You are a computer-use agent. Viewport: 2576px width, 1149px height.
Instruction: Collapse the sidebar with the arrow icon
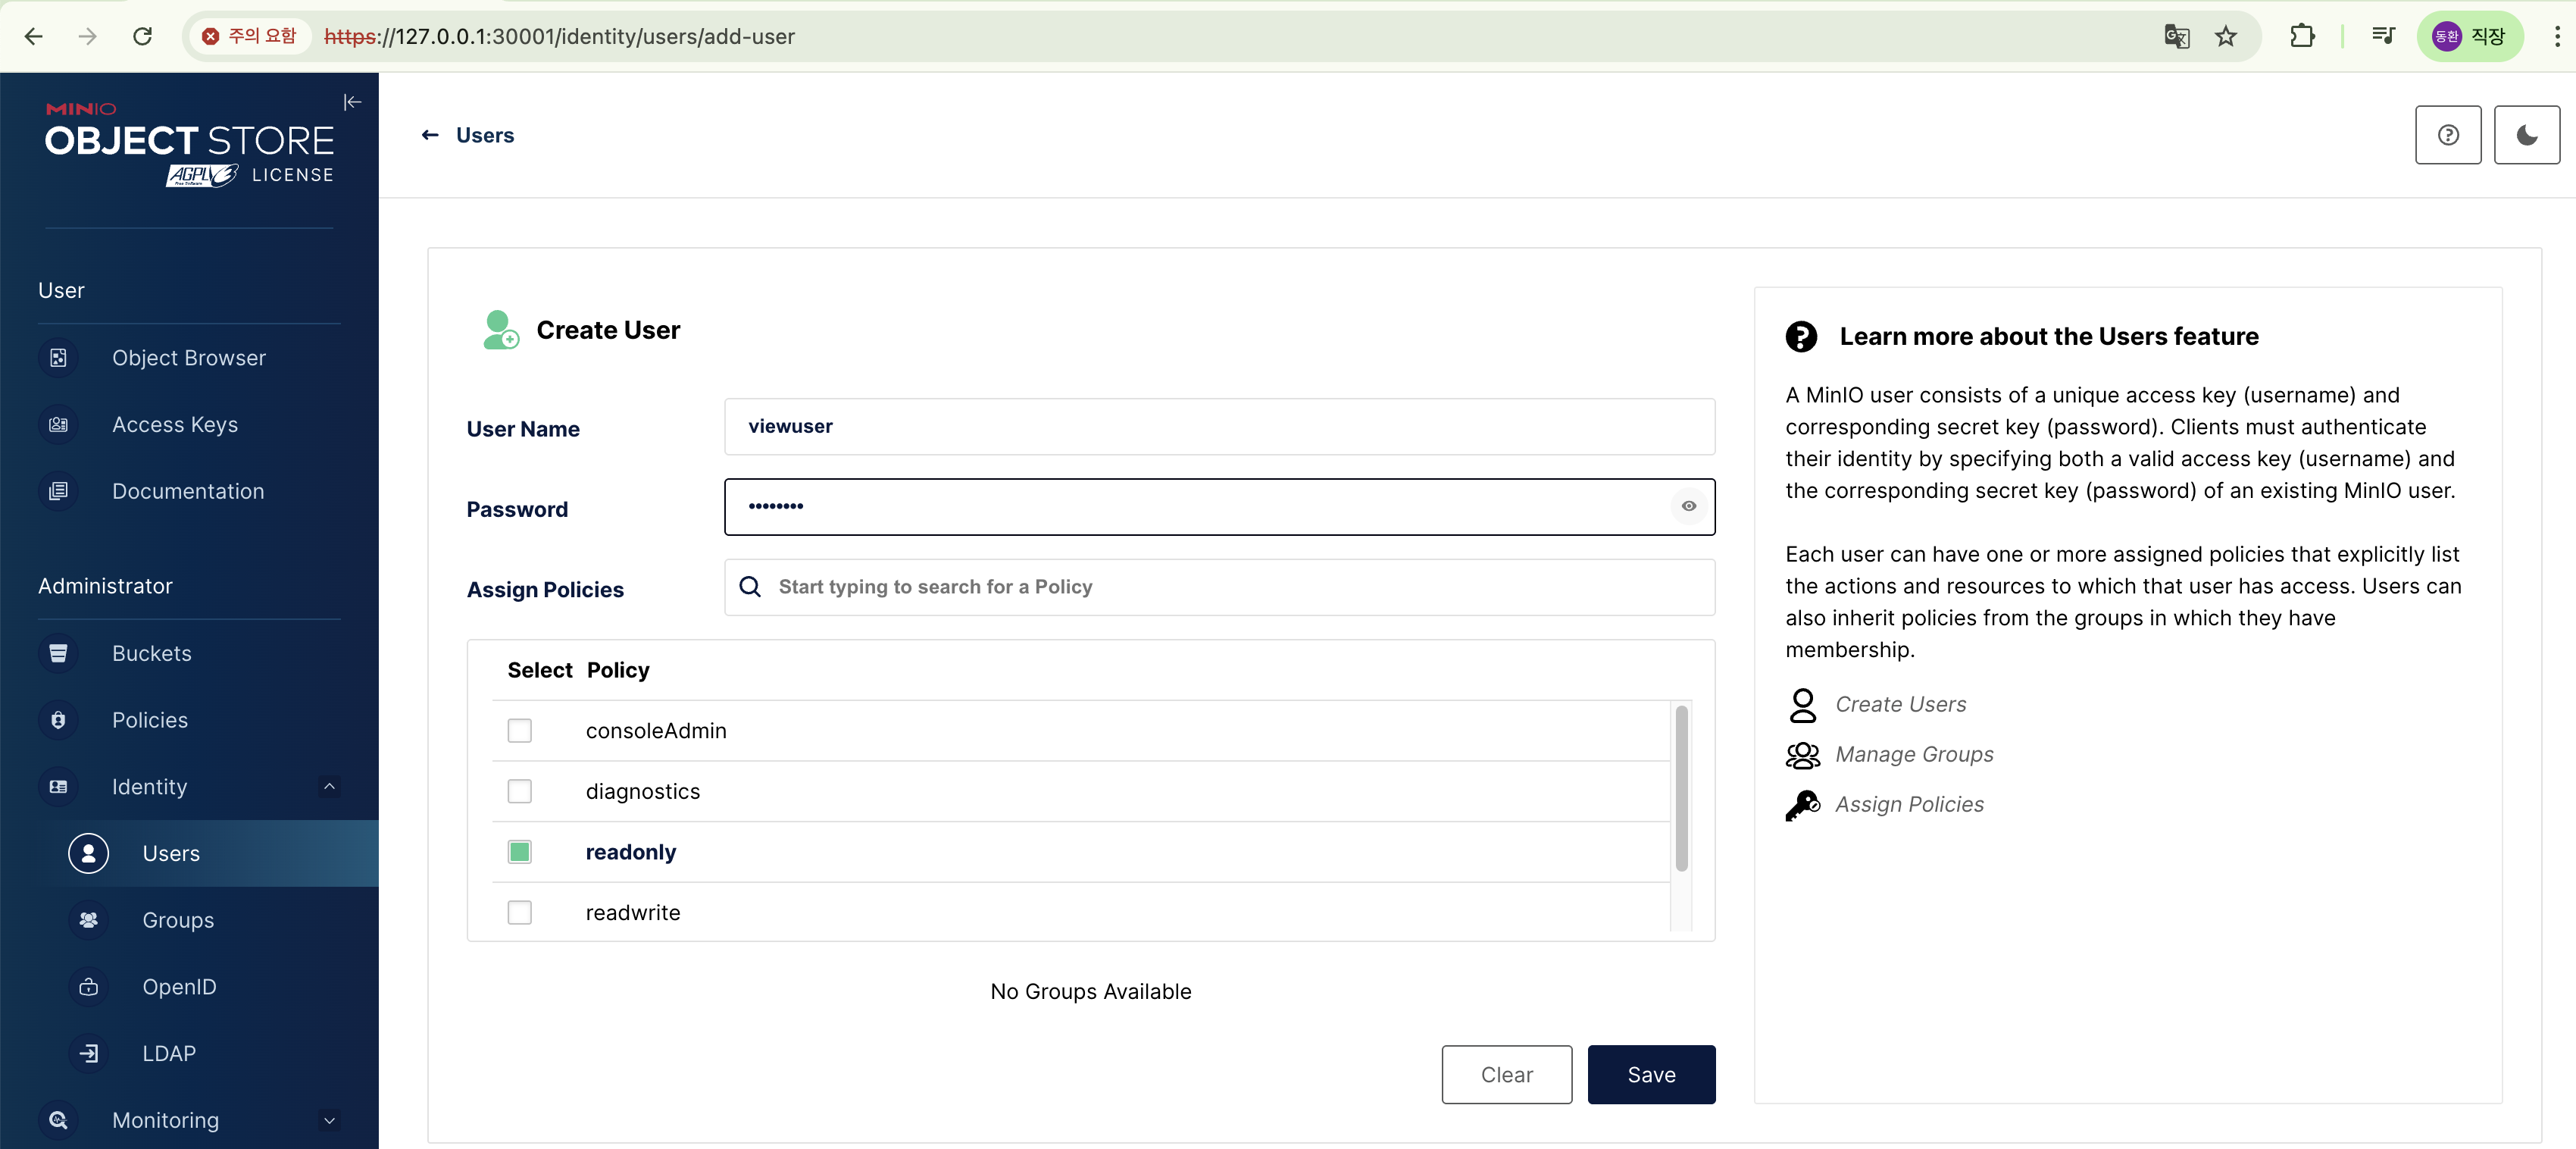[352, 102]
